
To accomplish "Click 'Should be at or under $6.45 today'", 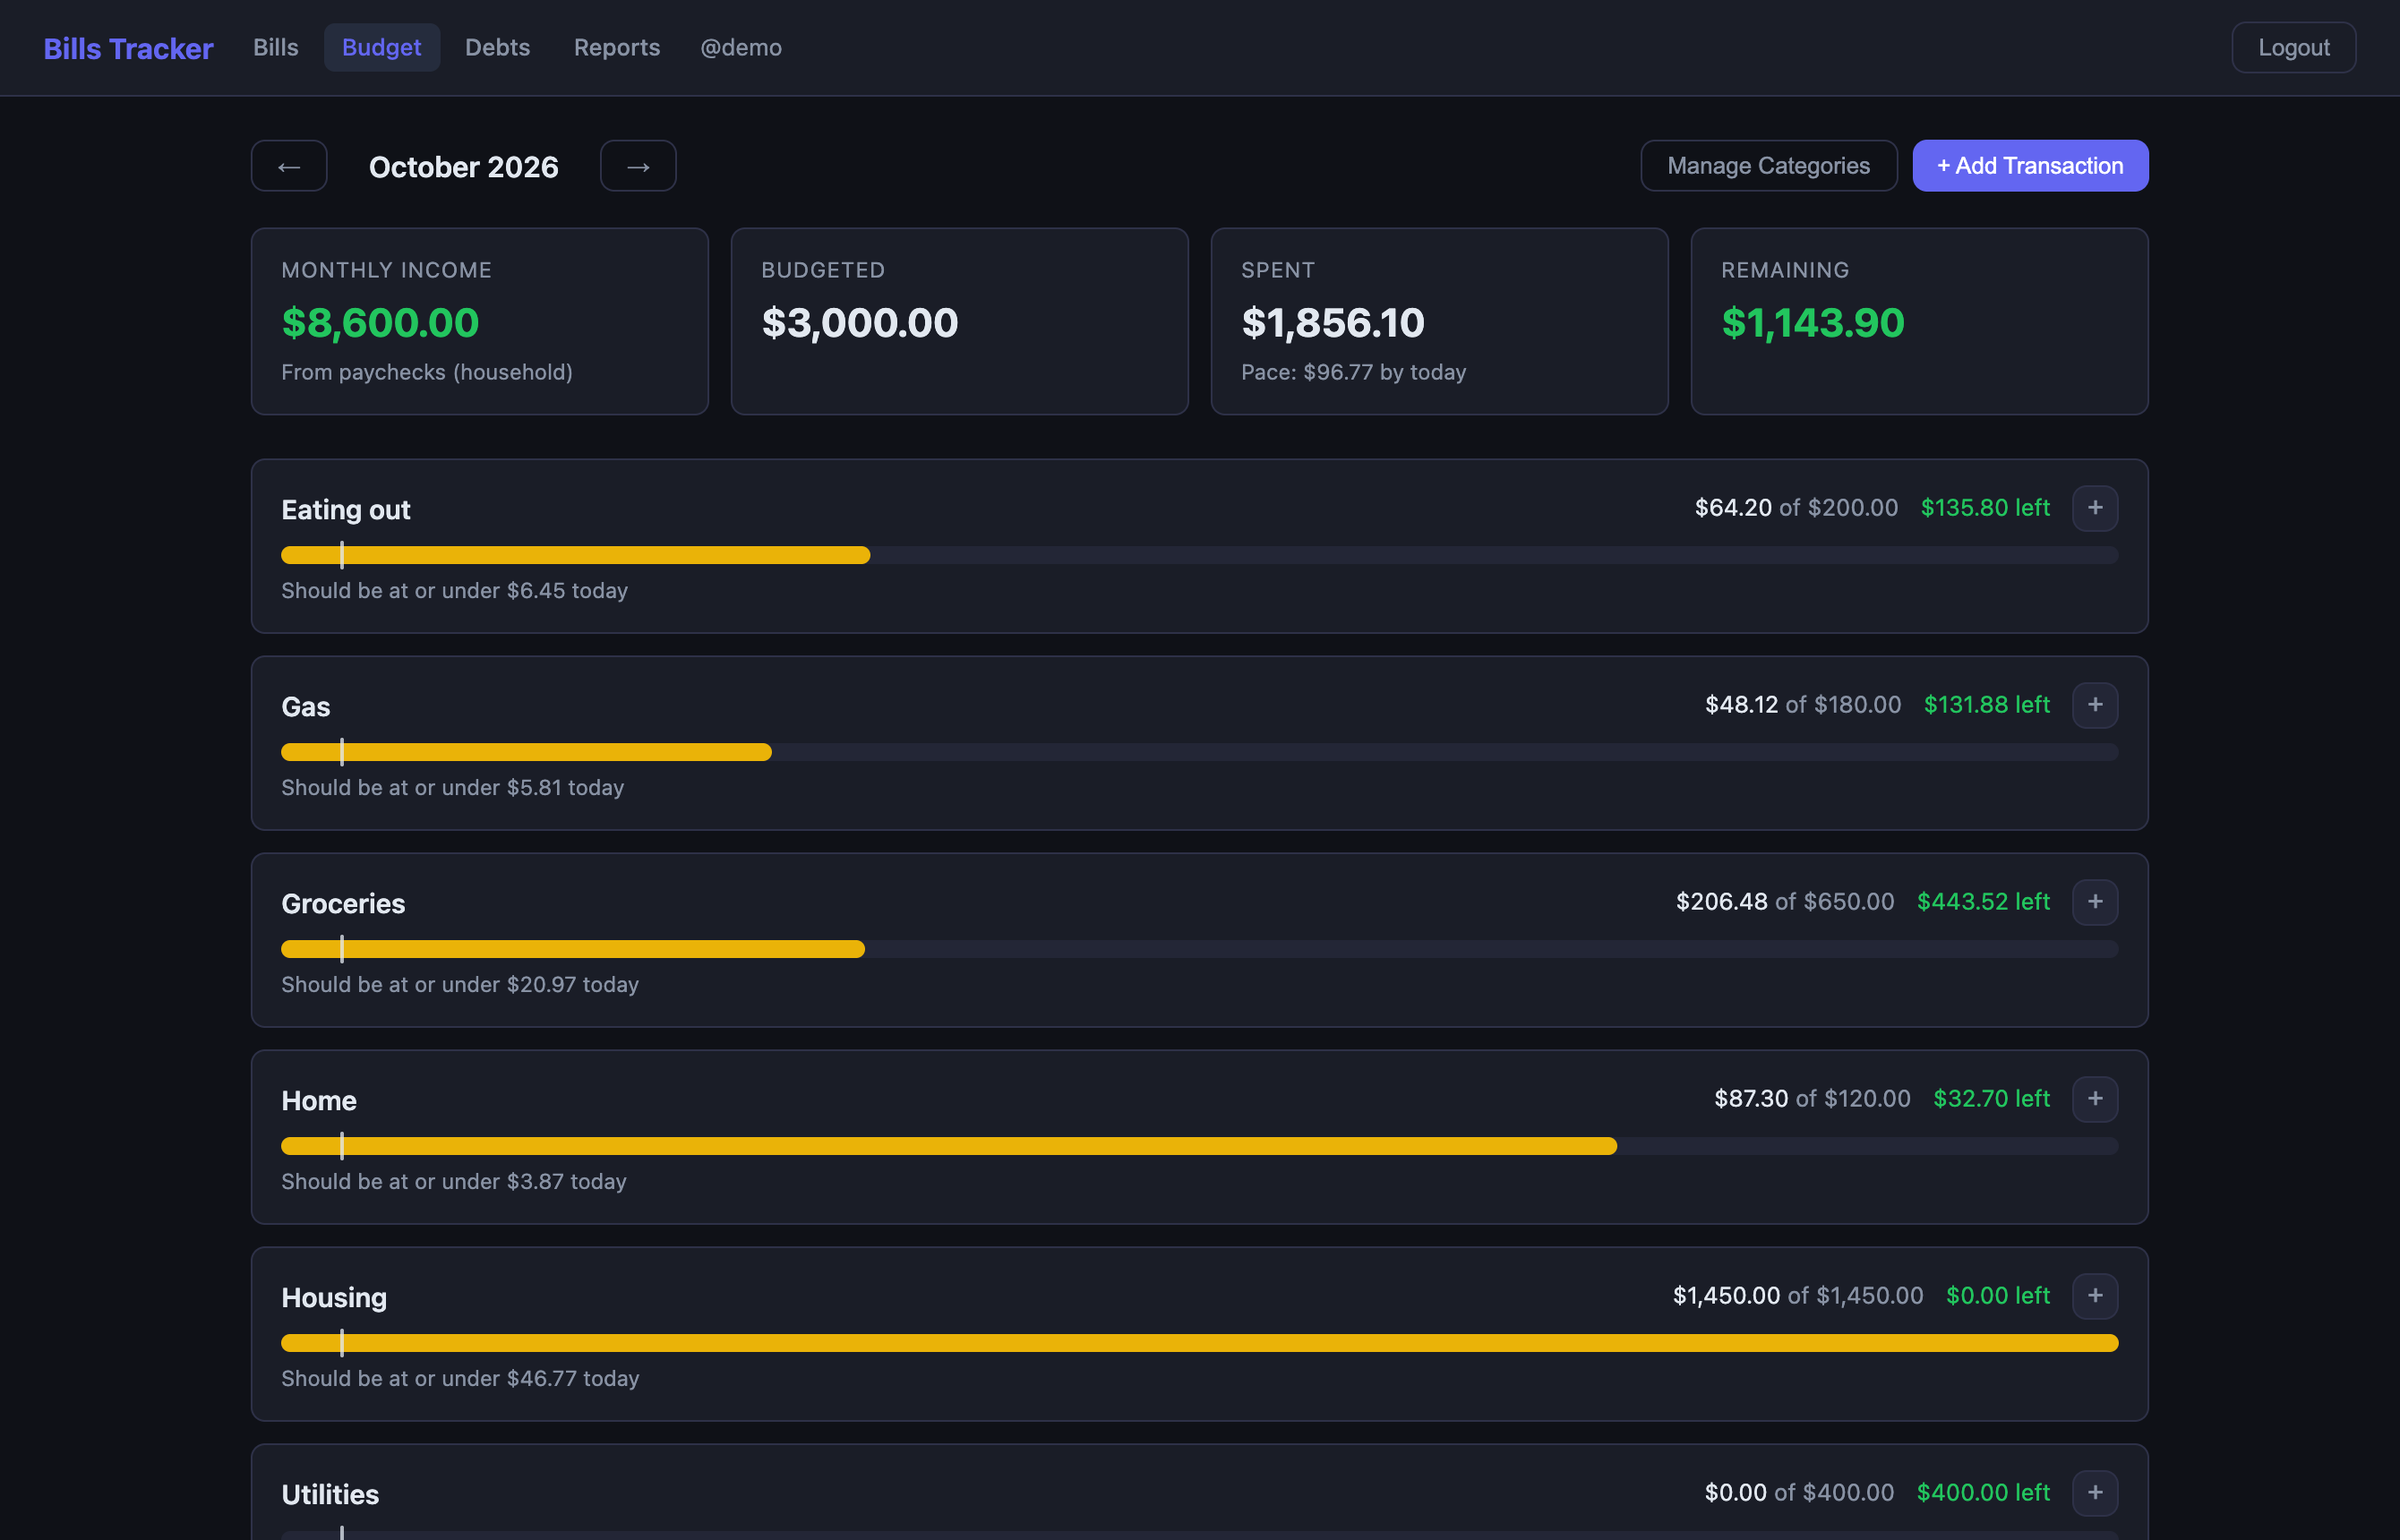I will 455,591.
